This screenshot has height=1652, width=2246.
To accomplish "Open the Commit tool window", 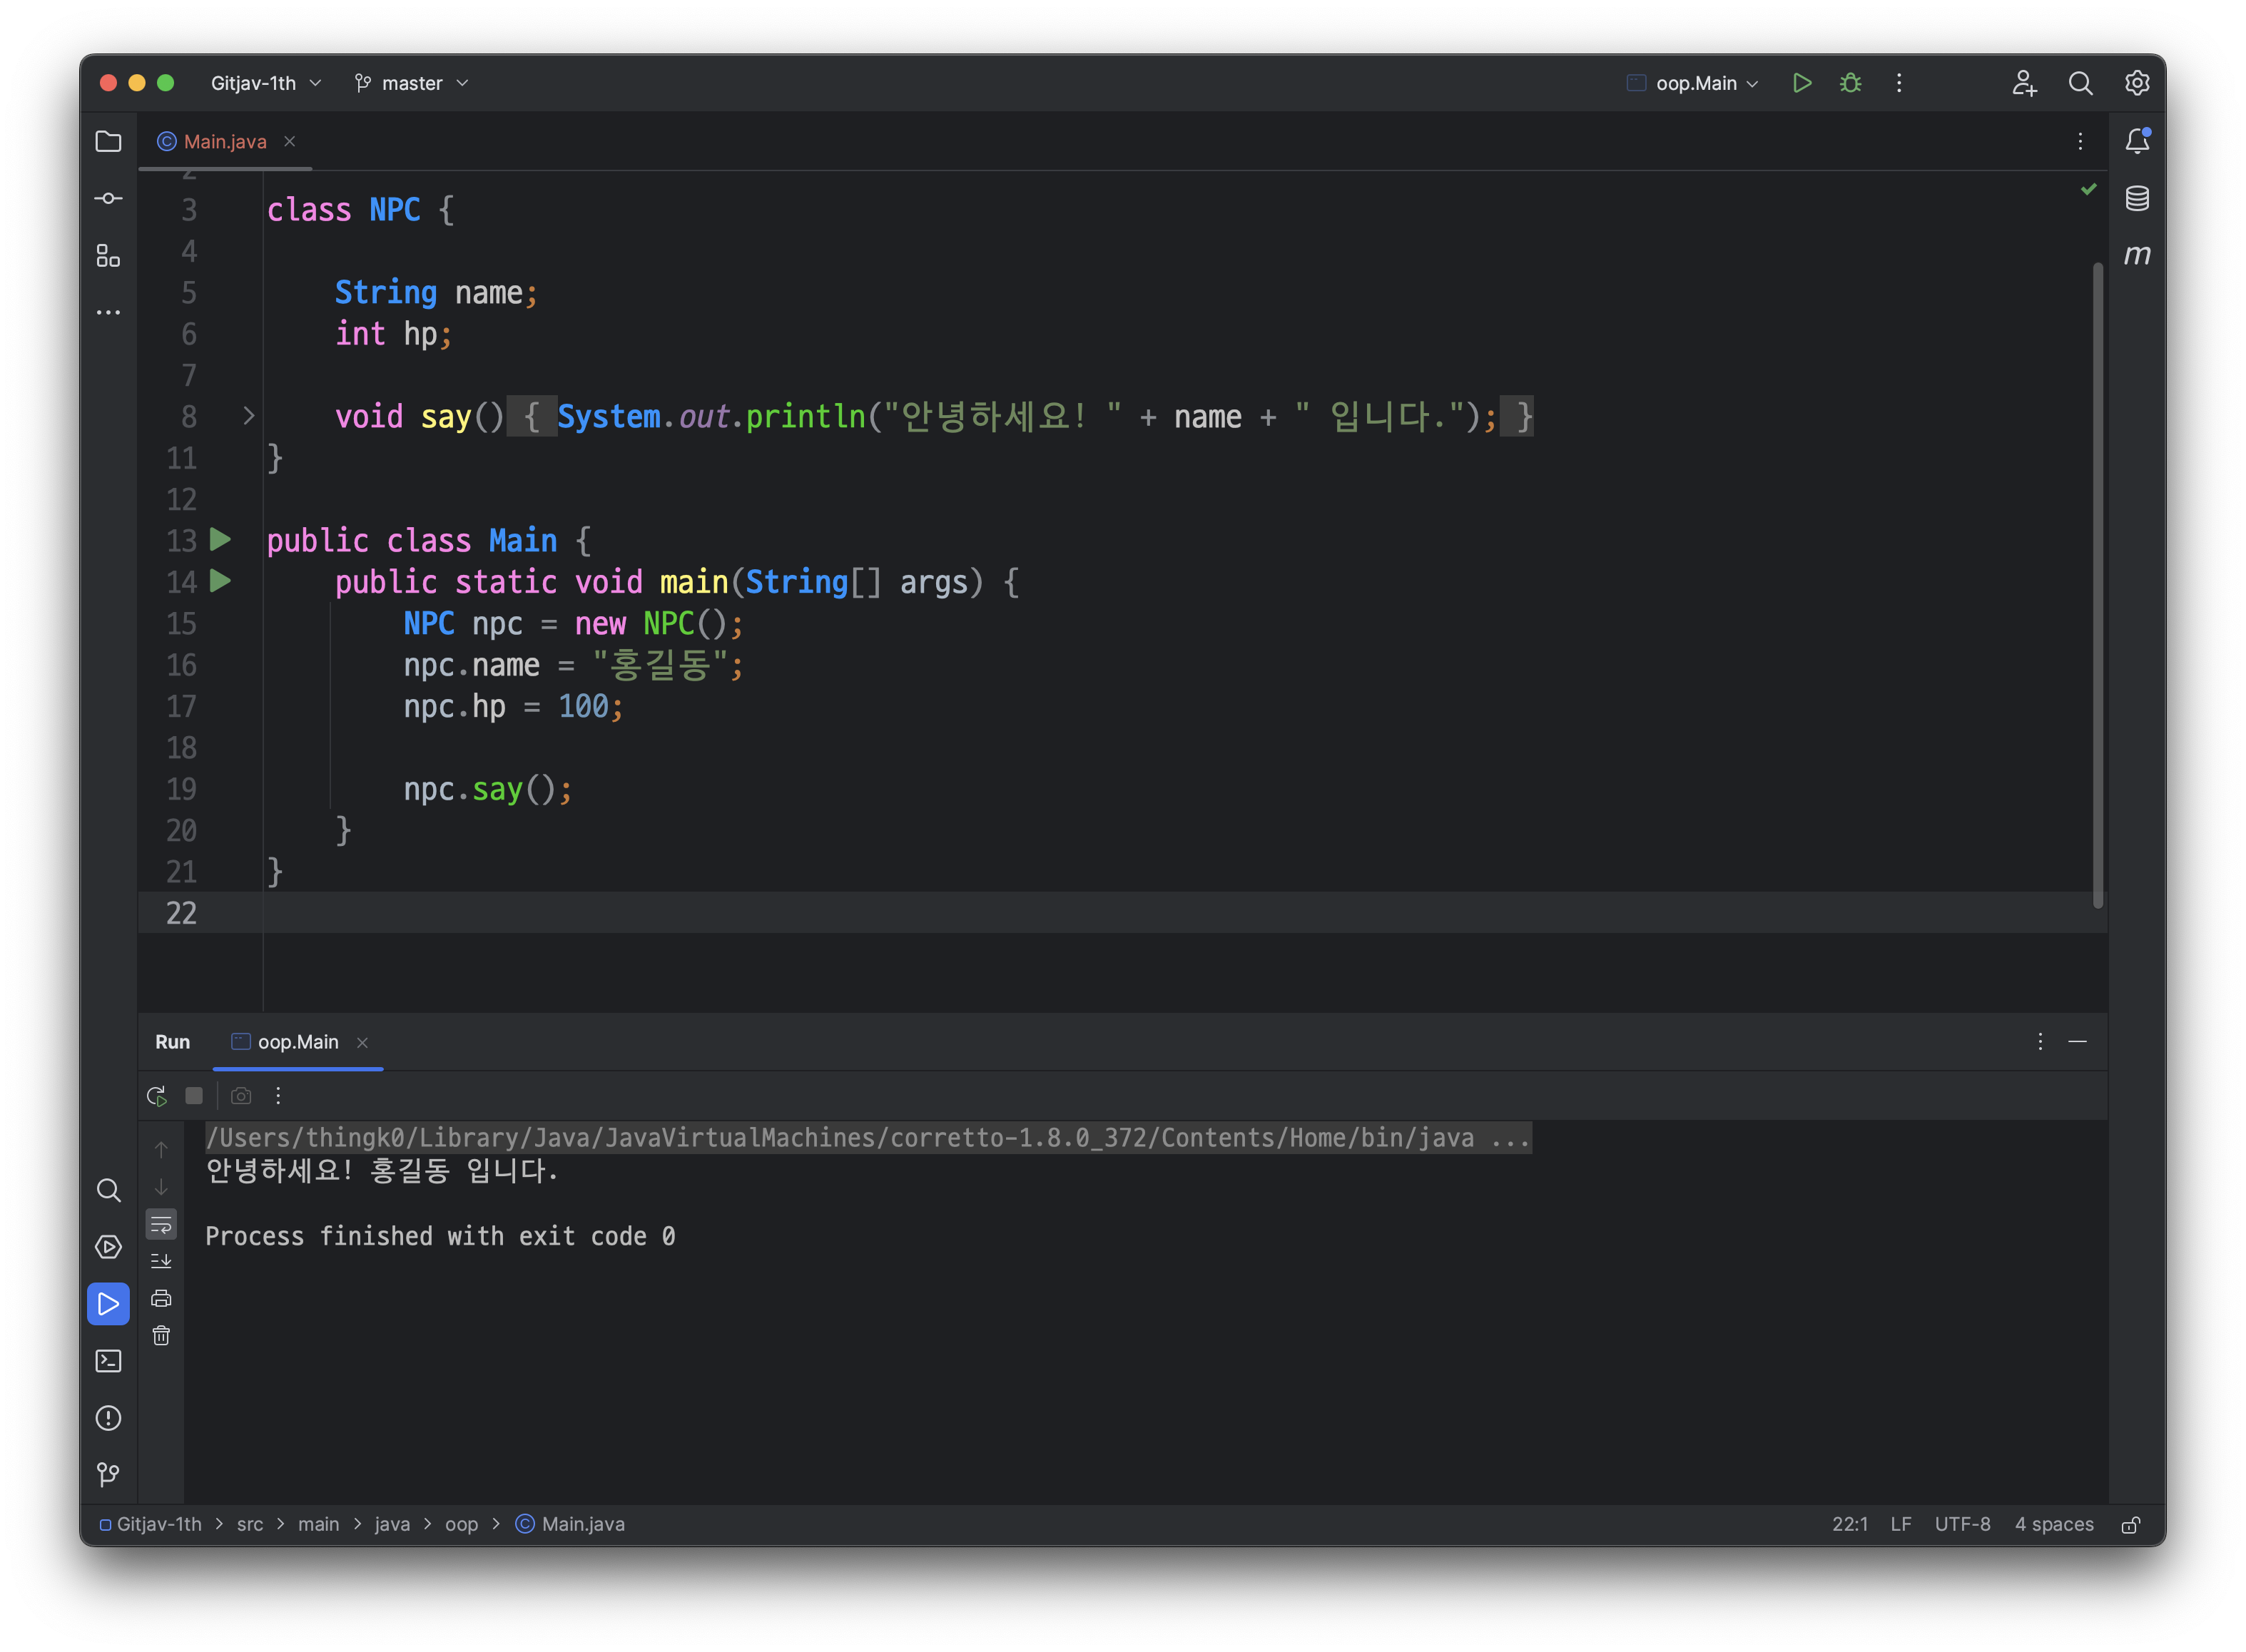I will (x=108, y=198).
